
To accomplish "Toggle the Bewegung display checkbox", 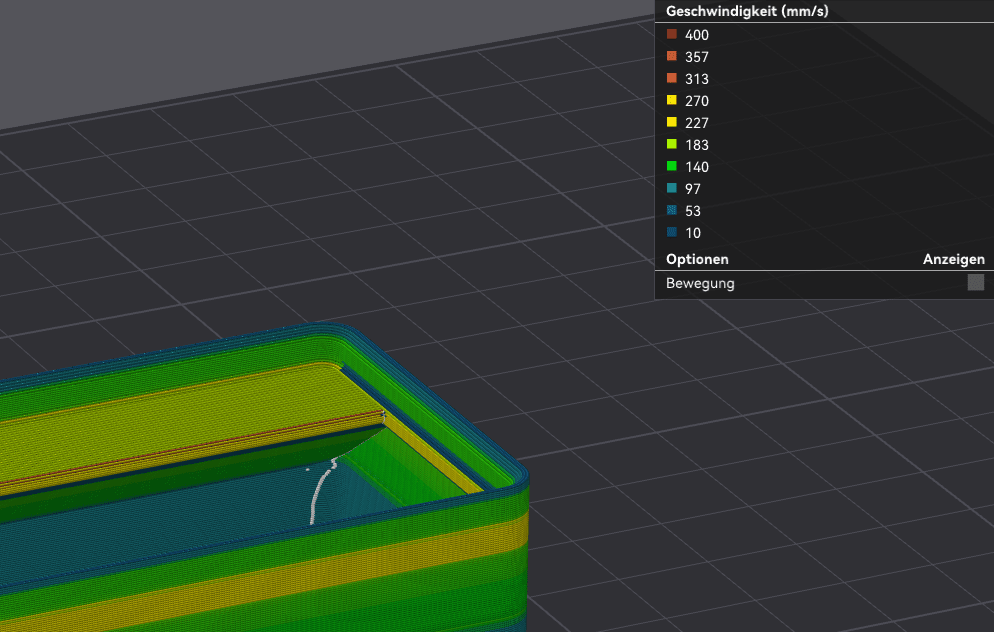I will point(976,283).
